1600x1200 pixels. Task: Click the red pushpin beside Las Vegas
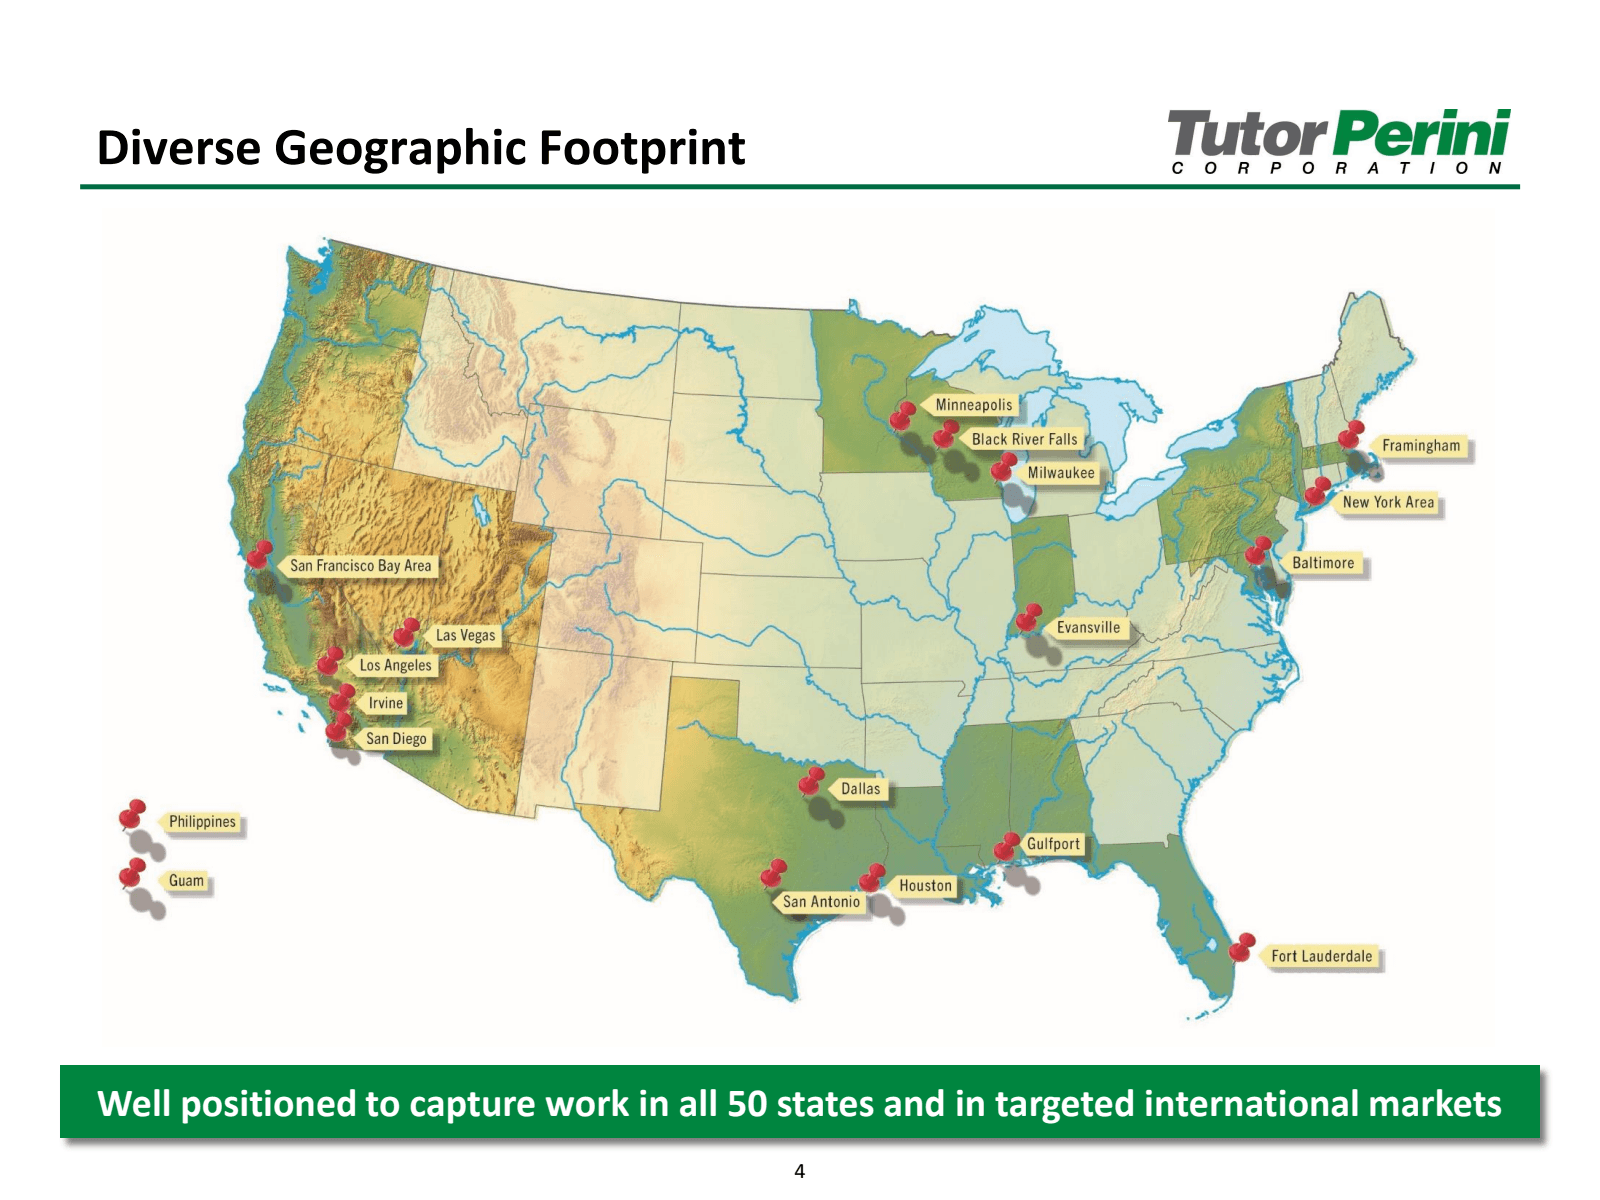[407, 632]
